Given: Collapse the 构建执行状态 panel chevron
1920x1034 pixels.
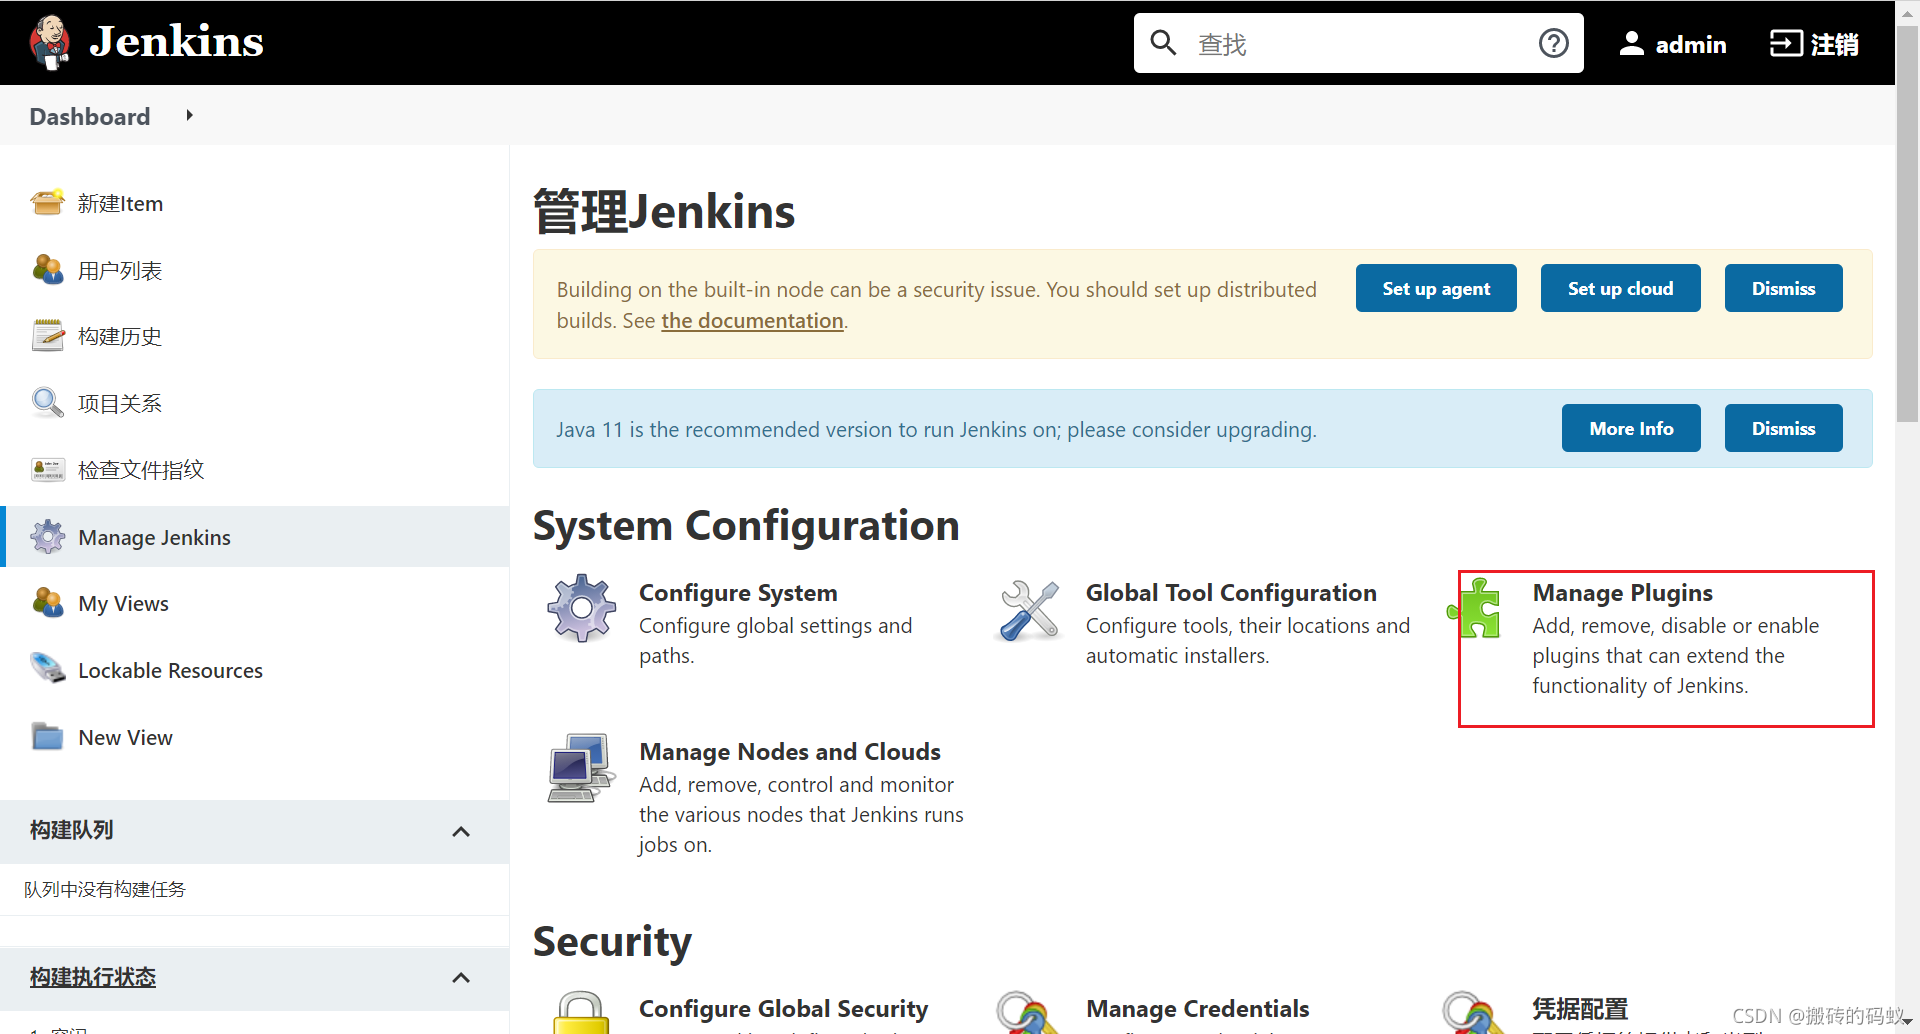Looking at the screenshot, I should pyautogui.click(x=461, y=978).
